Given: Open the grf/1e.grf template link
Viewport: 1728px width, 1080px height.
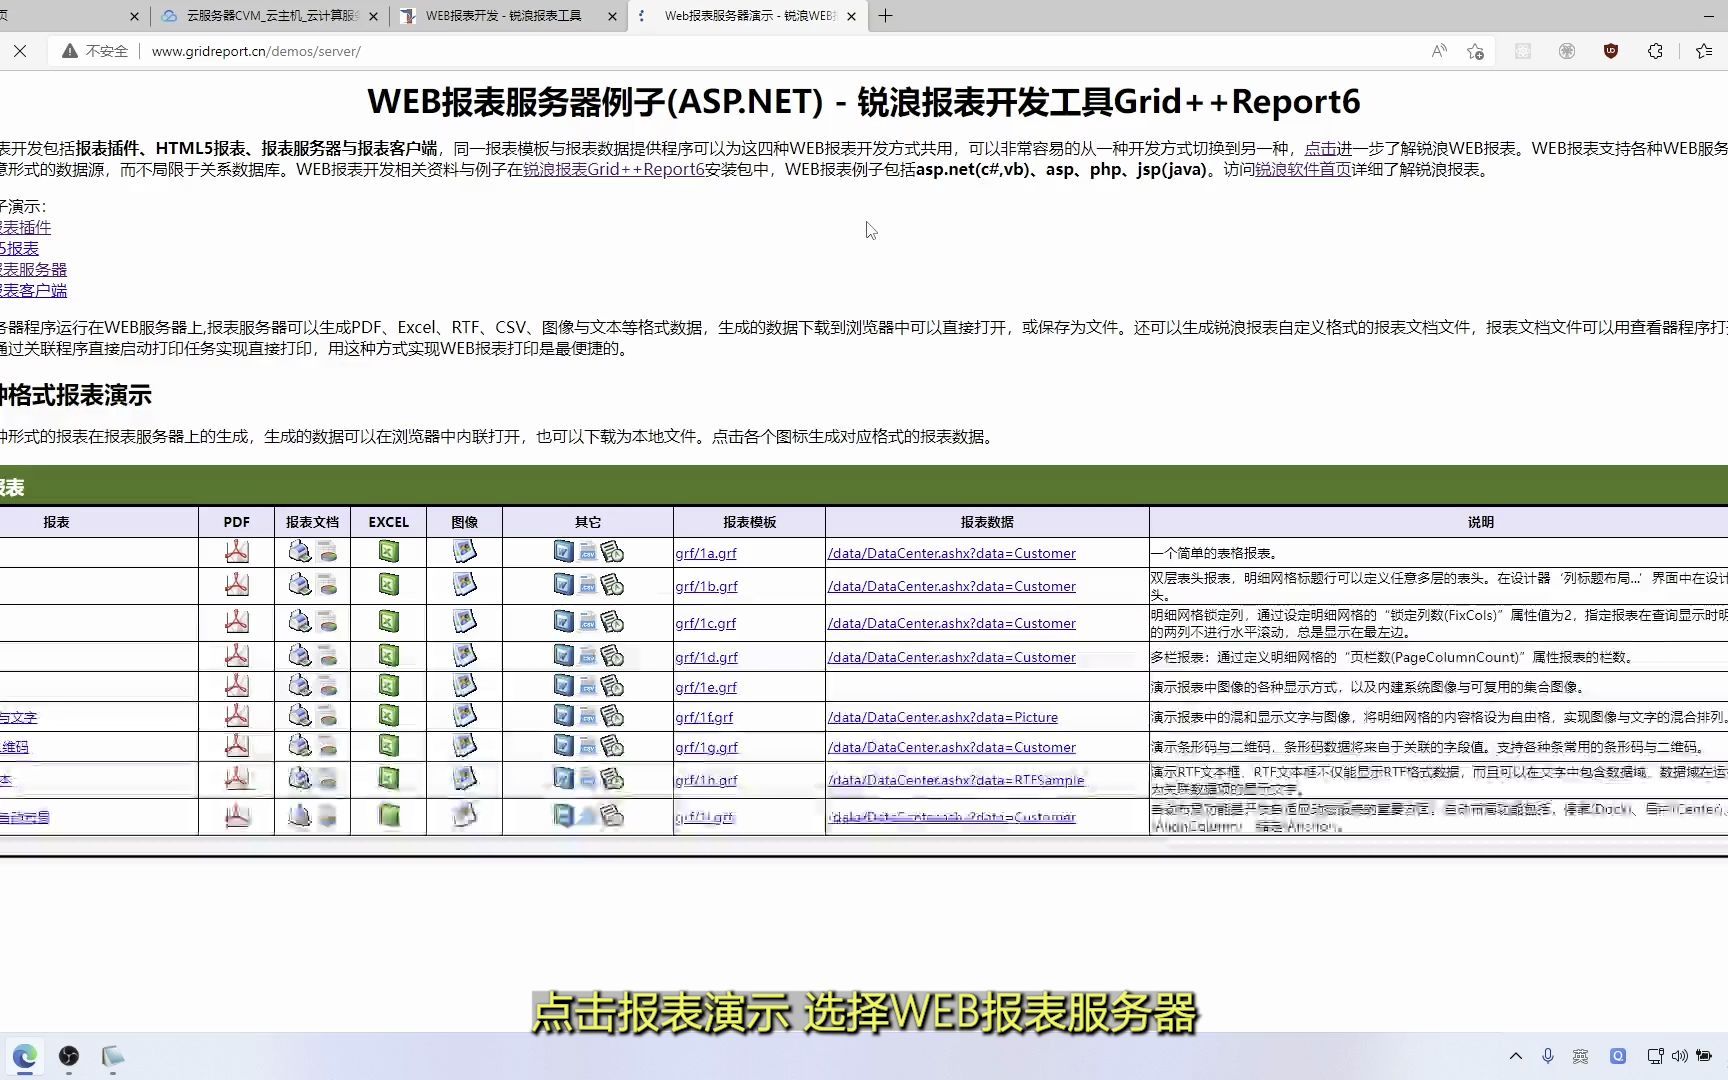Looking at the screenshot, I should coord(706,687).
